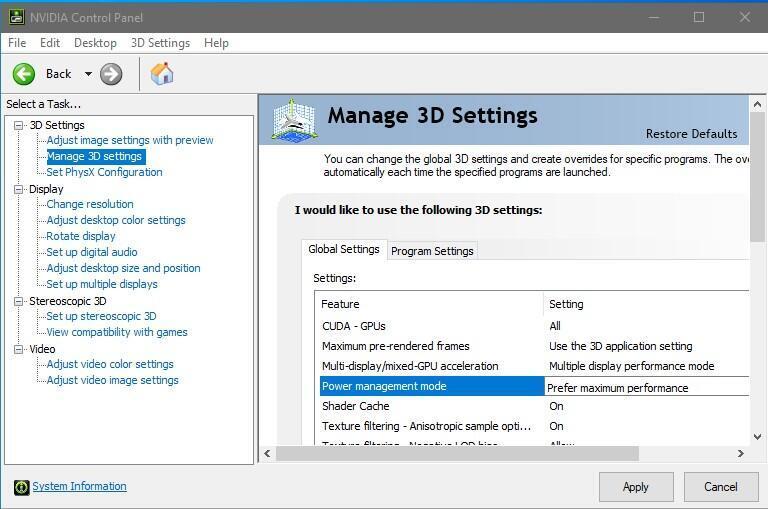Click the Setting column header
The height and width of the screenshot is (509, 768).
click(x=566, y=304)
